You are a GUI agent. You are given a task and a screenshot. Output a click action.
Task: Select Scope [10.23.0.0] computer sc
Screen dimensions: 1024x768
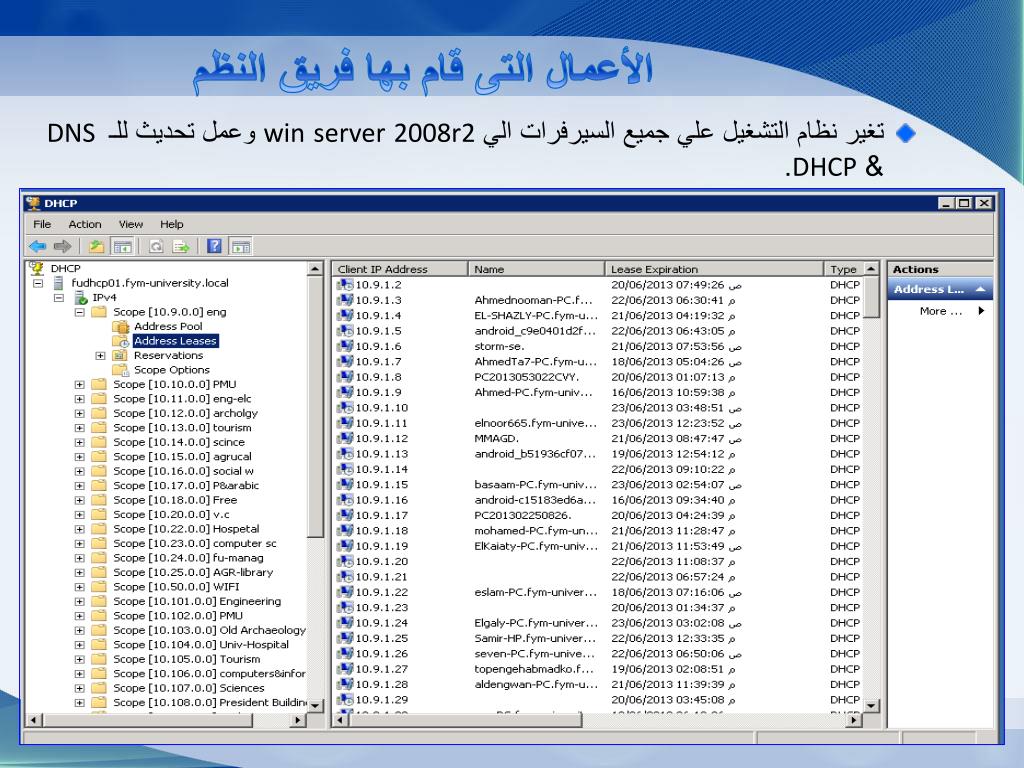195,543
